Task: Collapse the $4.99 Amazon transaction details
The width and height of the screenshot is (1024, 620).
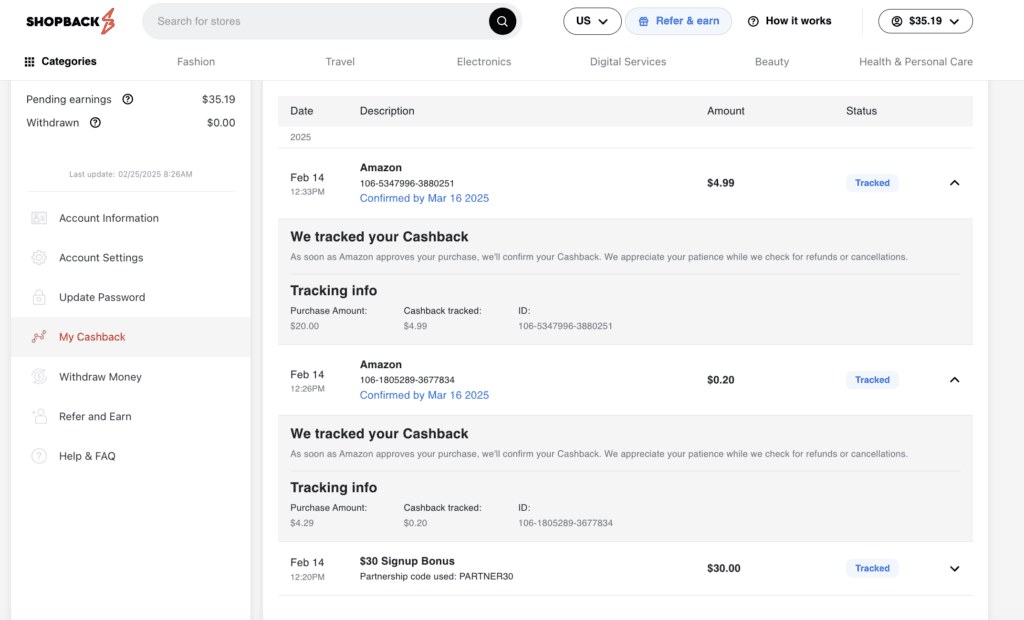Action: [x=953, y=183]
